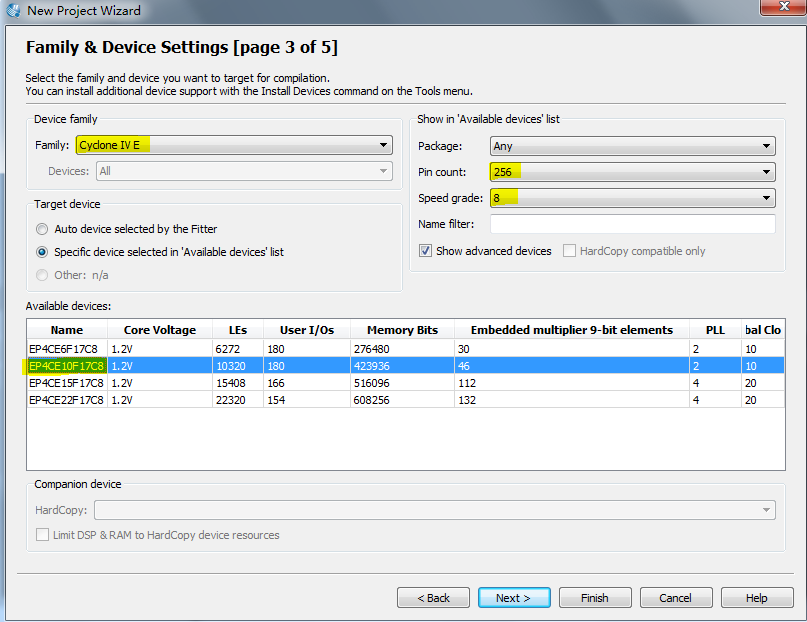Image resolution: width=807 pixels, height=622 pixels.
Task: Open the Package dropdown showing Any
Action: click(x=633, y=146)
